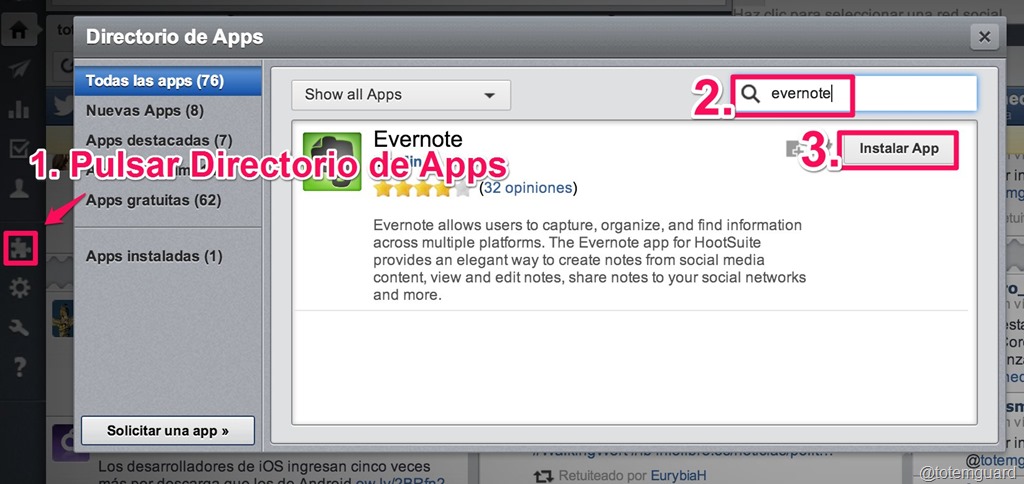Click the Instalar App button for Evernote
The width and height of the screenshot is (1024, 484).
(899, 149)
